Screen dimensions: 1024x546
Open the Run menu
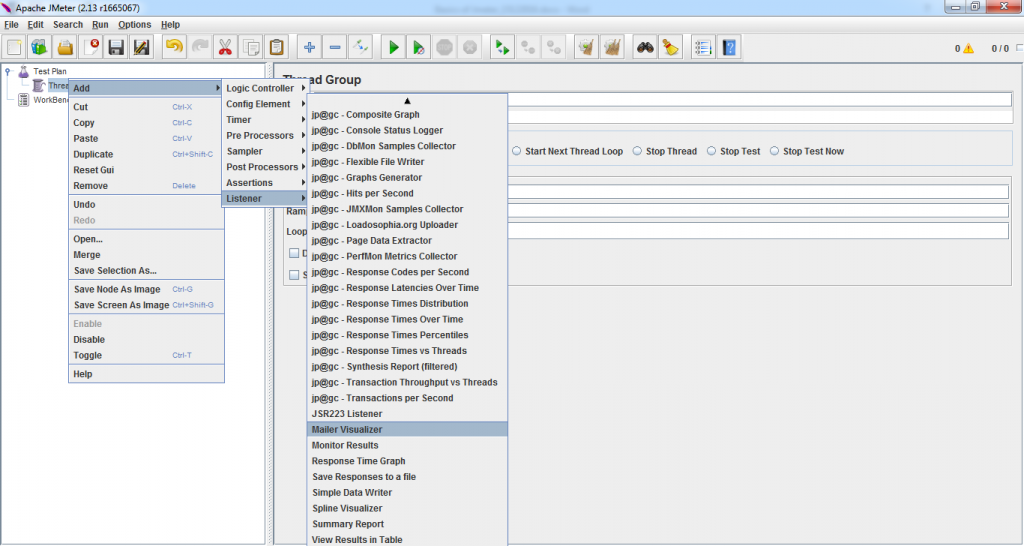coord(100,25)
